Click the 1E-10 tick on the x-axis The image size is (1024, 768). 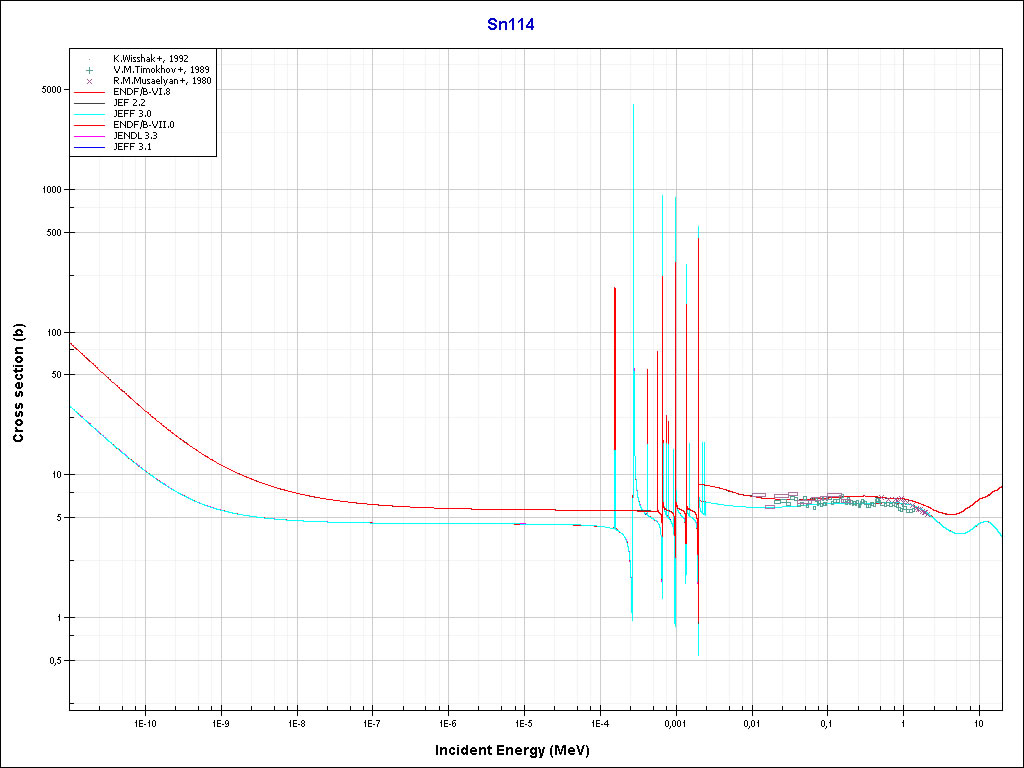145,722
